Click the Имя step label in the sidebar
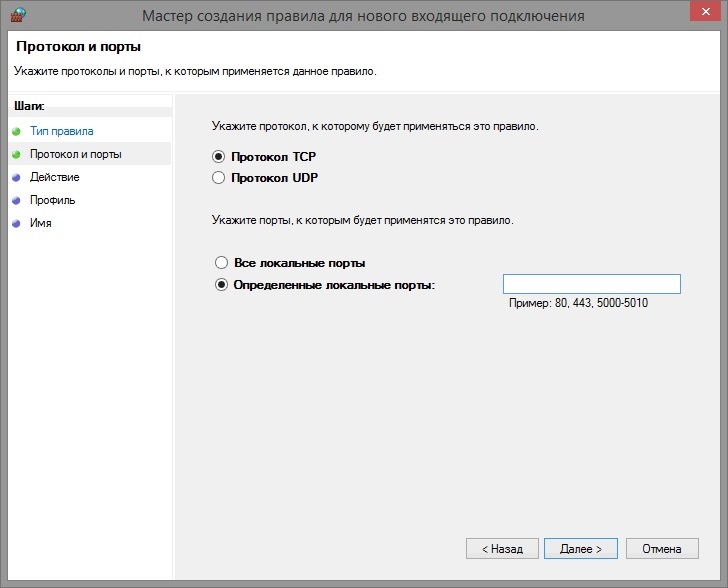The width and height of the screenshot is (728, 588). tap(41, 223)
